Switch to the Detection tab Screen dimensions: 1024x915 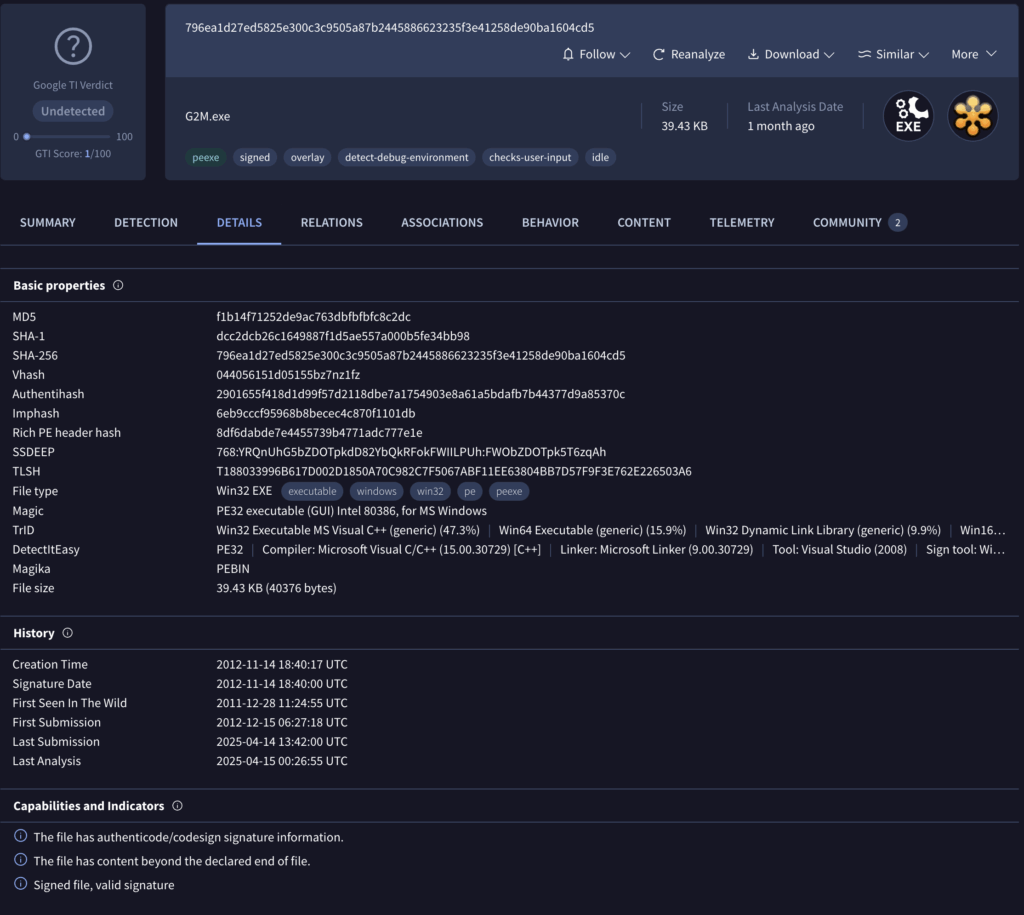click(x=146, y=223)
